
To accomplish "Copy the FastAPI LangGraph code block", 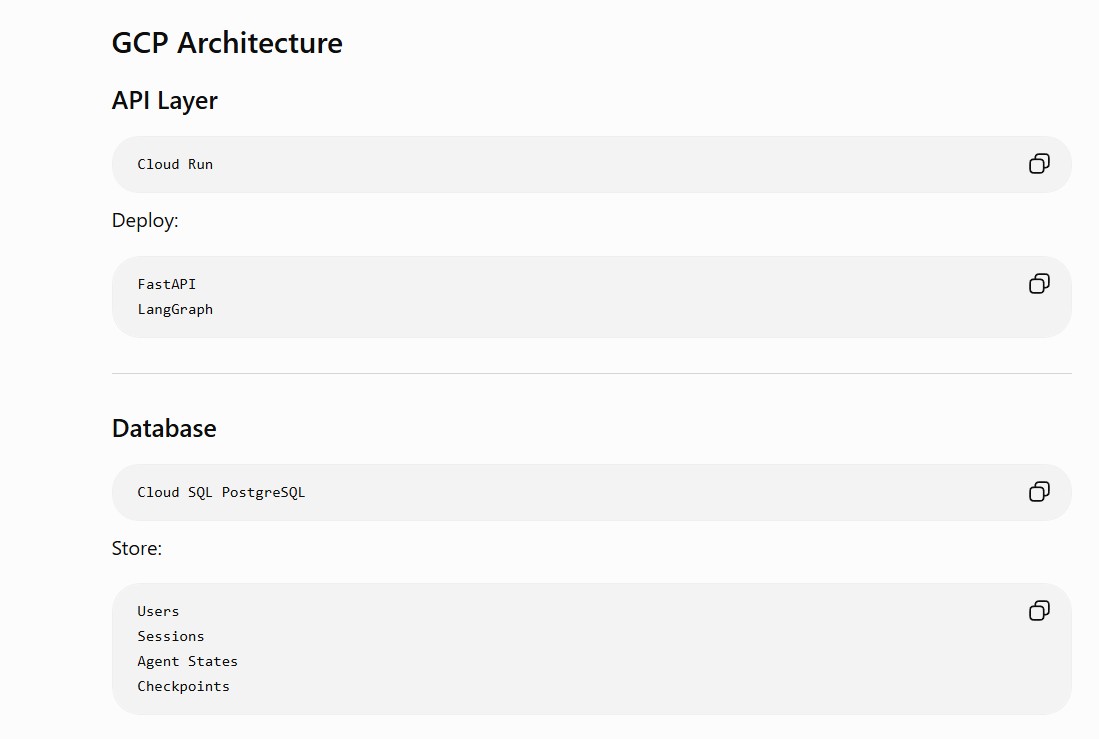I will [x=1039, y=284].
